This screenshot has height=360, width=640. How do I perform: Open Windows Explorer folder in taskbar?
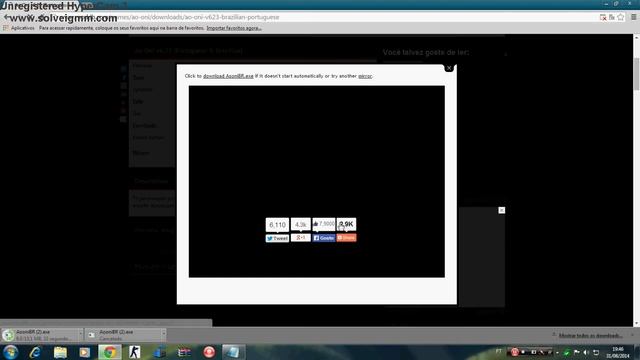click(x=60, y=352)
